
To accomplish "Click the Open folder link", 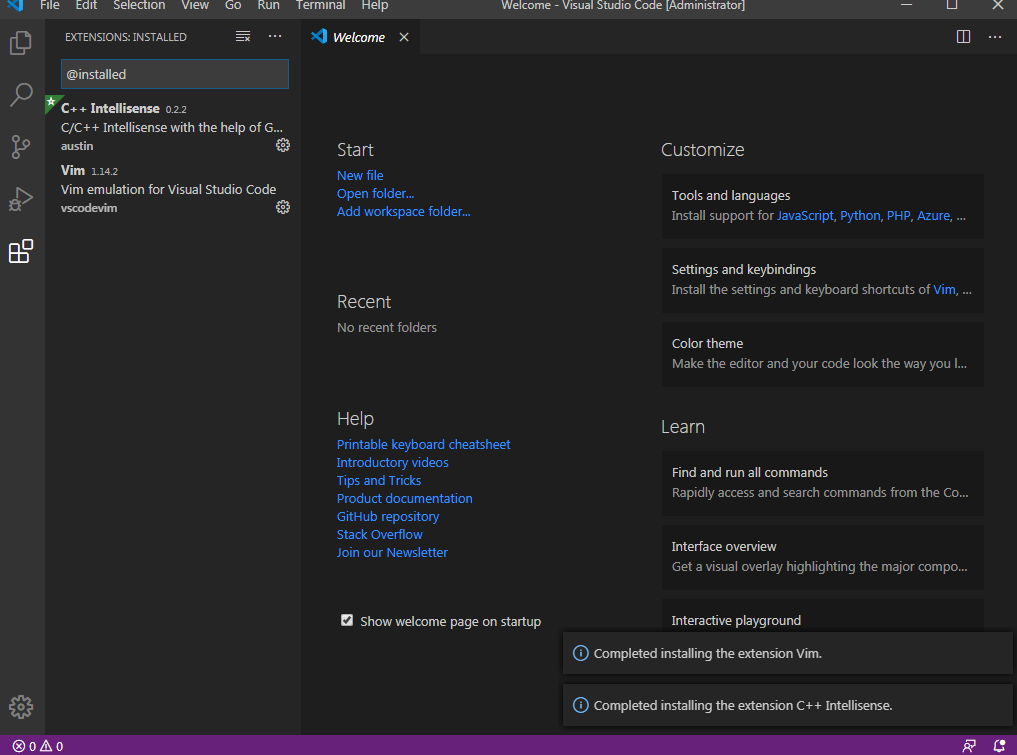I will 376,193.
